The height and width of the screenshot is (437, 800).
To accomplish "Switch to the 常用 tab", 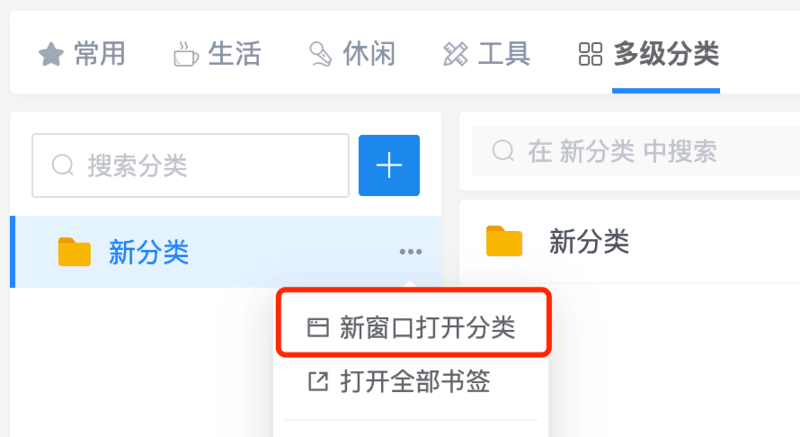I will (x=82, y=54).
